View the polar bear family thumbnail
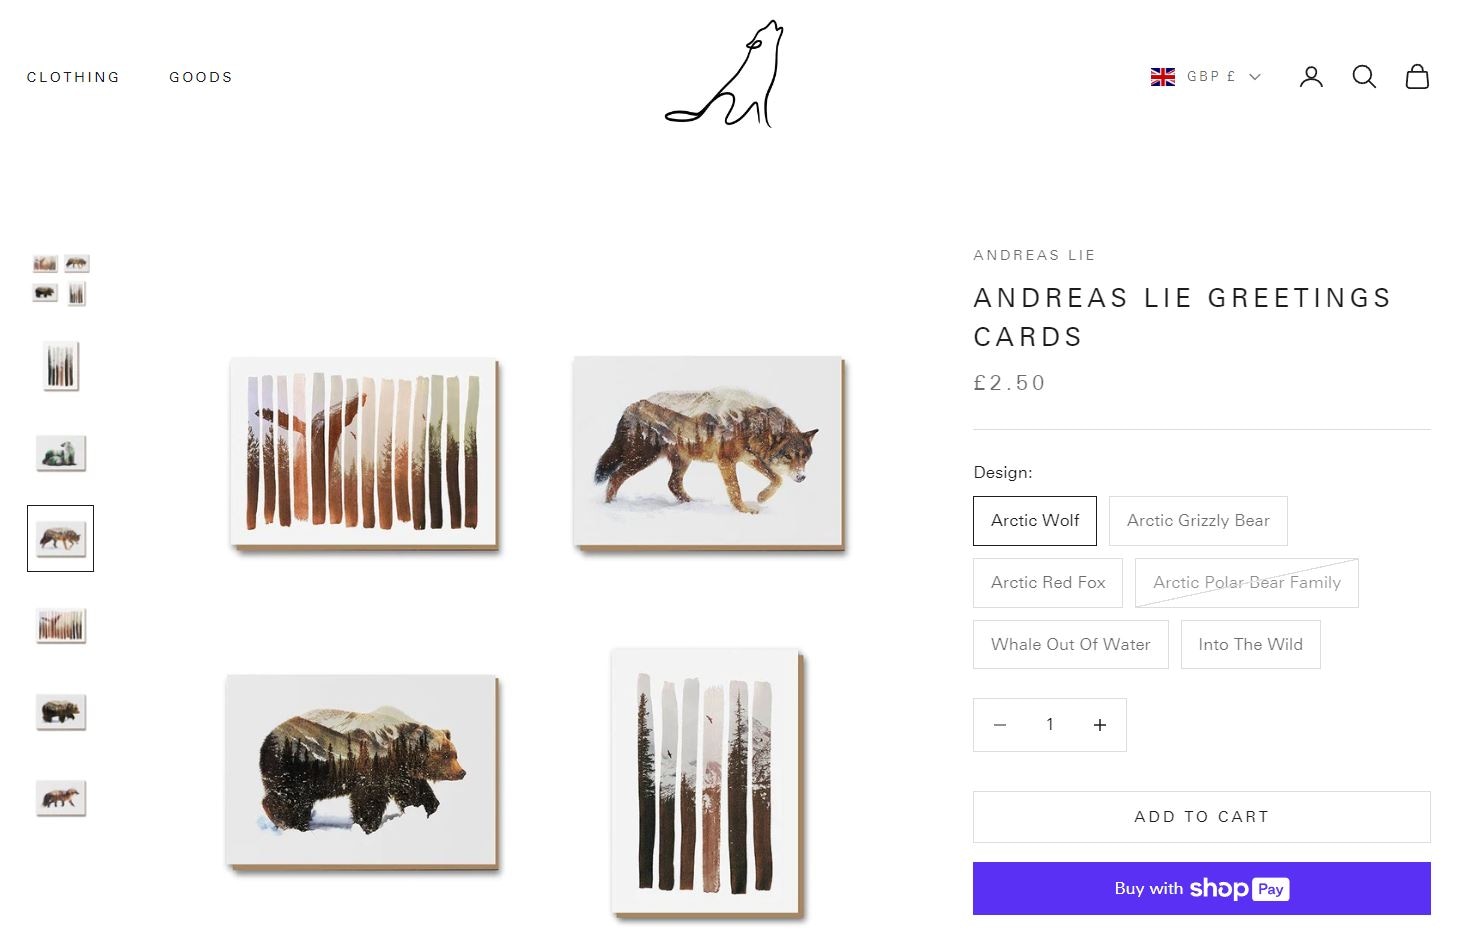 pyautogui.click(x=61, y=453)
